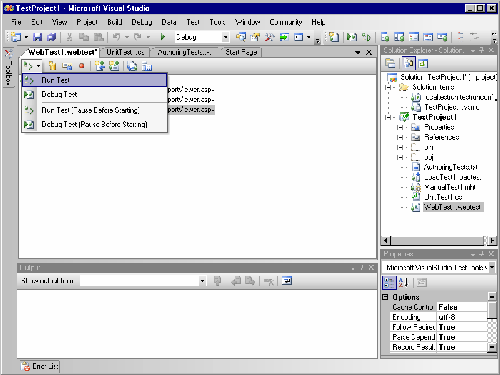Click Property Pages icon in Properties panel
Image resolution: width=500 pixels, height=375 pixels.
422,283
